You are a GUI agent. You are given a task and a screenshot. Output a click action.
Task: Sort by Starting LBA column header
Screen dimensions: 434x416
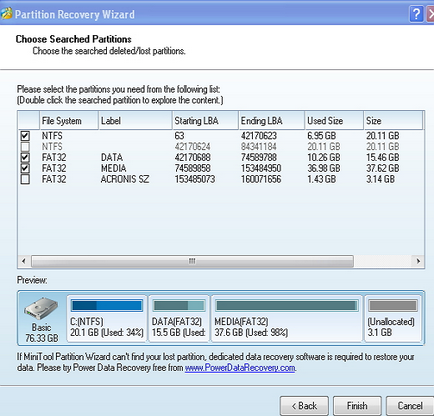coord(205,121)
